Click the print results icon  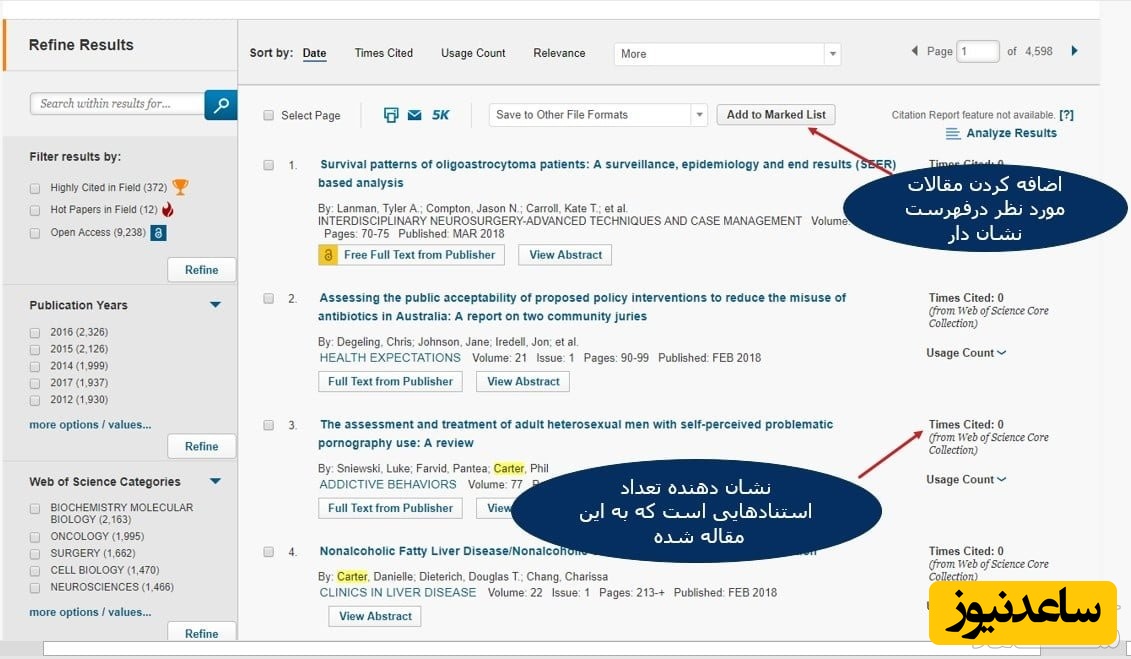tap(391, 115)
